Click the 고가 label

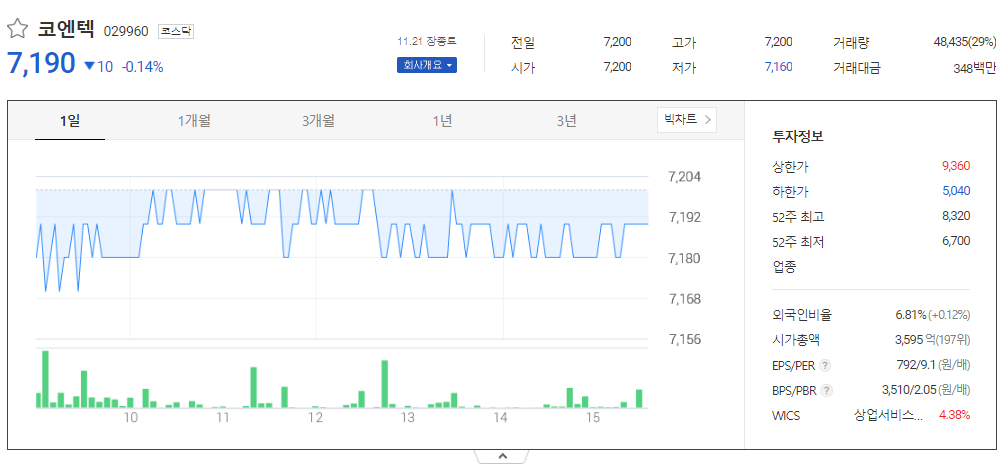coord(684,43)
